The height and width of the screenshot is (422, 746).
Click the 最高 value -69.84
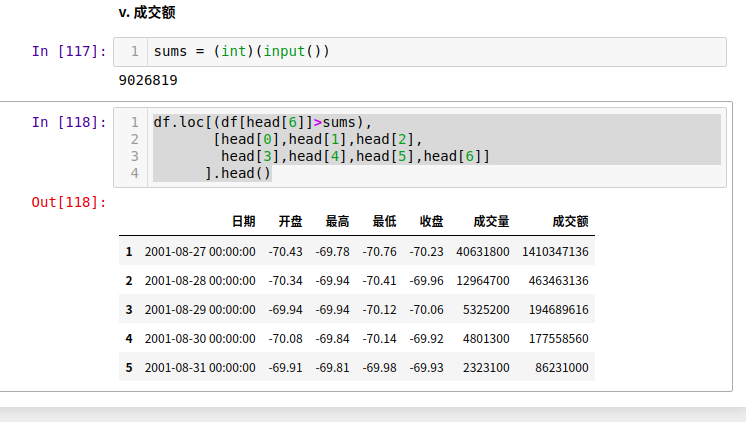(x=333, y=339)
